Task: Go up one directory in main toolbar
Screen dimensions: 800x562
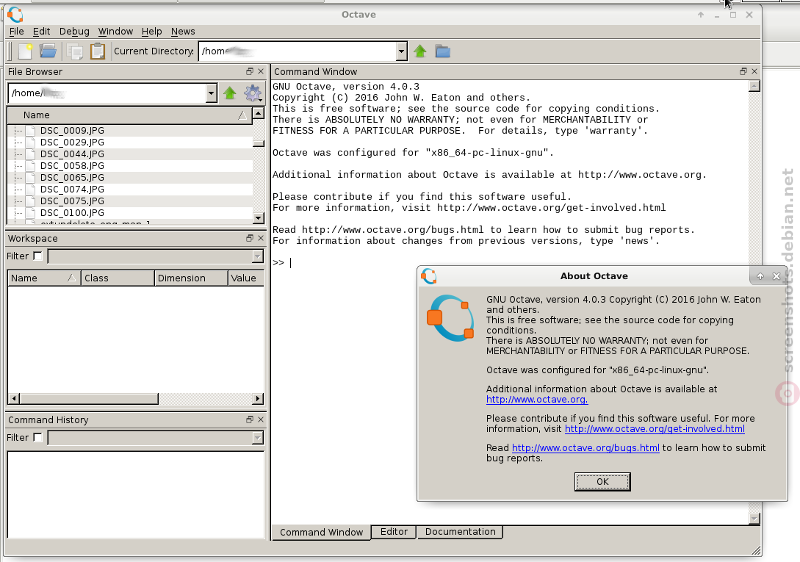Action: coord(420,51)
